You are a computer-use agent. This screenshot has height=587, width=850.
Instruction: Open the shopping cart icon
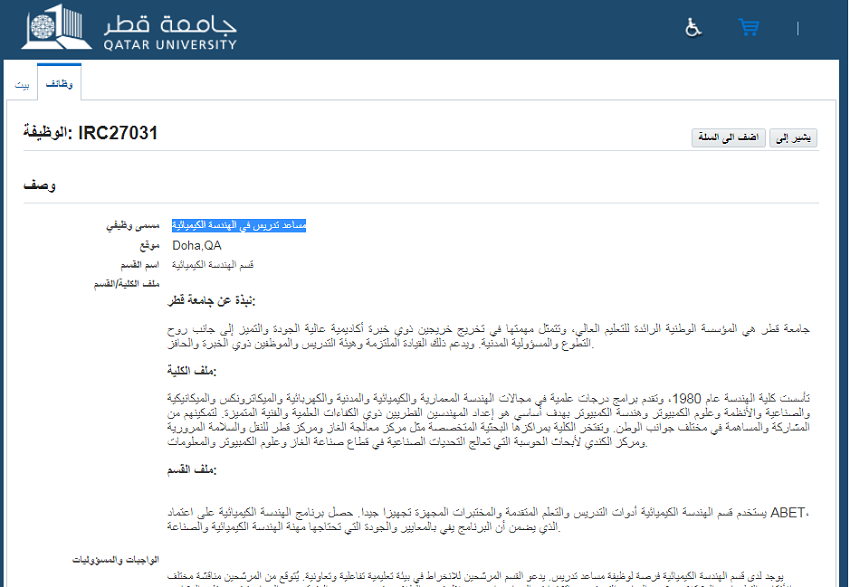pos(749,28)
